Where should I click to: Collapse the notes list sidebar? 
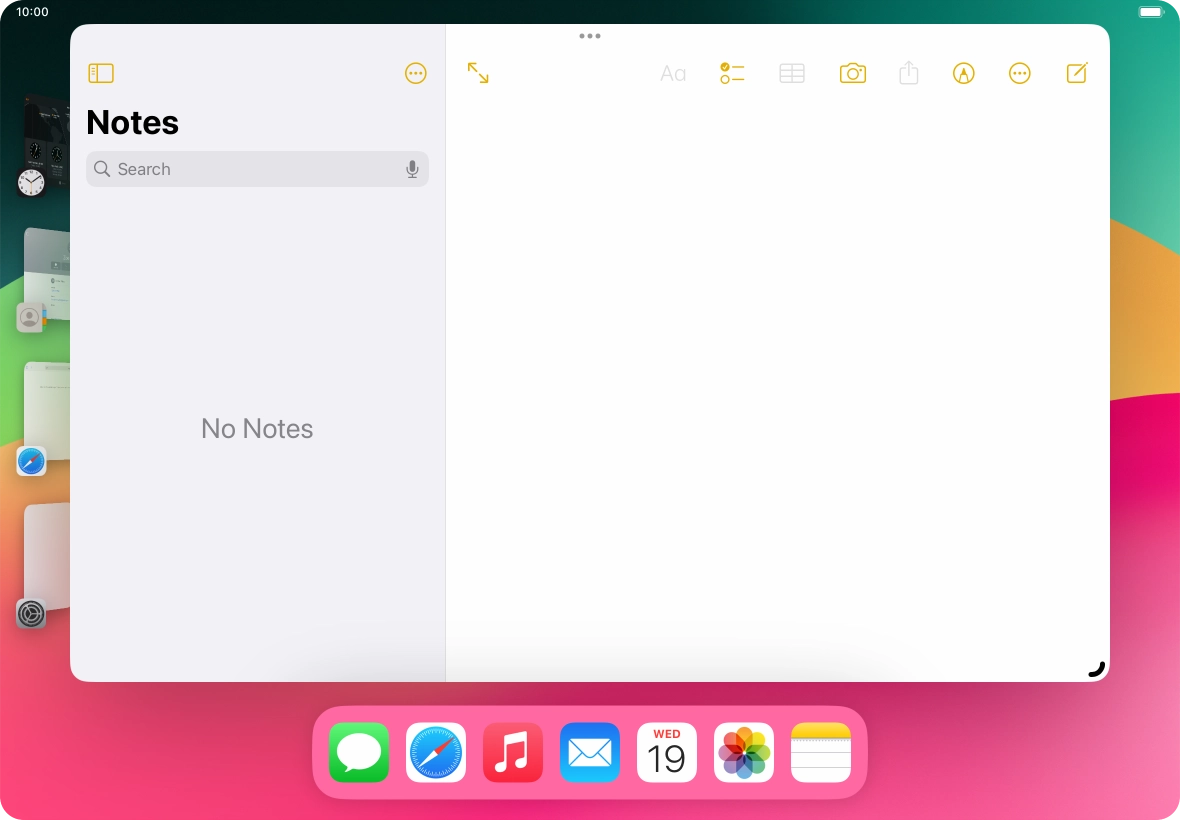(101, 73)
